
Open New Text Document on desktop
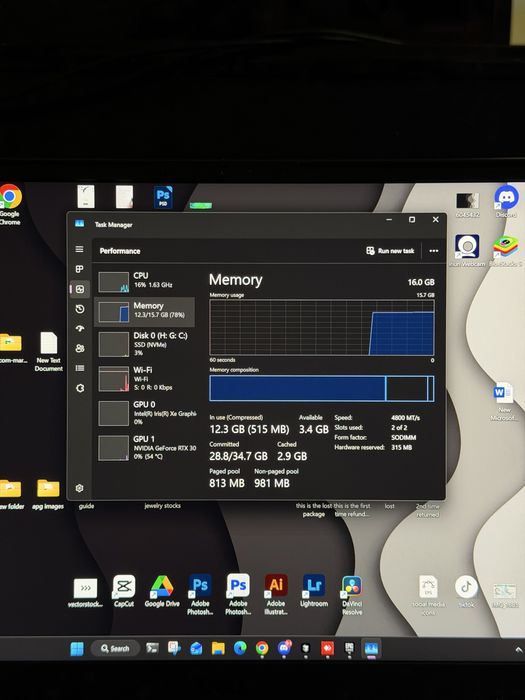tap(49, 351)
